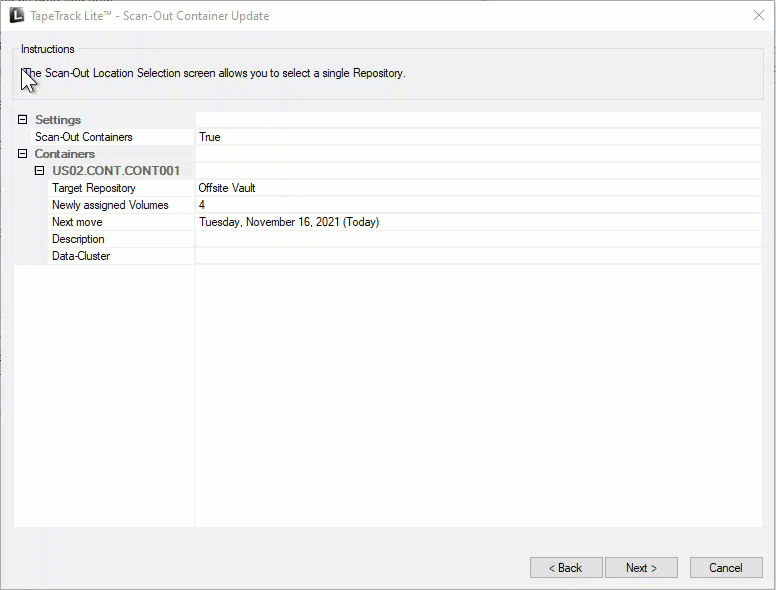Click the Newly assigned Volumes value 4
776x590 pixels.
(478, 205)
